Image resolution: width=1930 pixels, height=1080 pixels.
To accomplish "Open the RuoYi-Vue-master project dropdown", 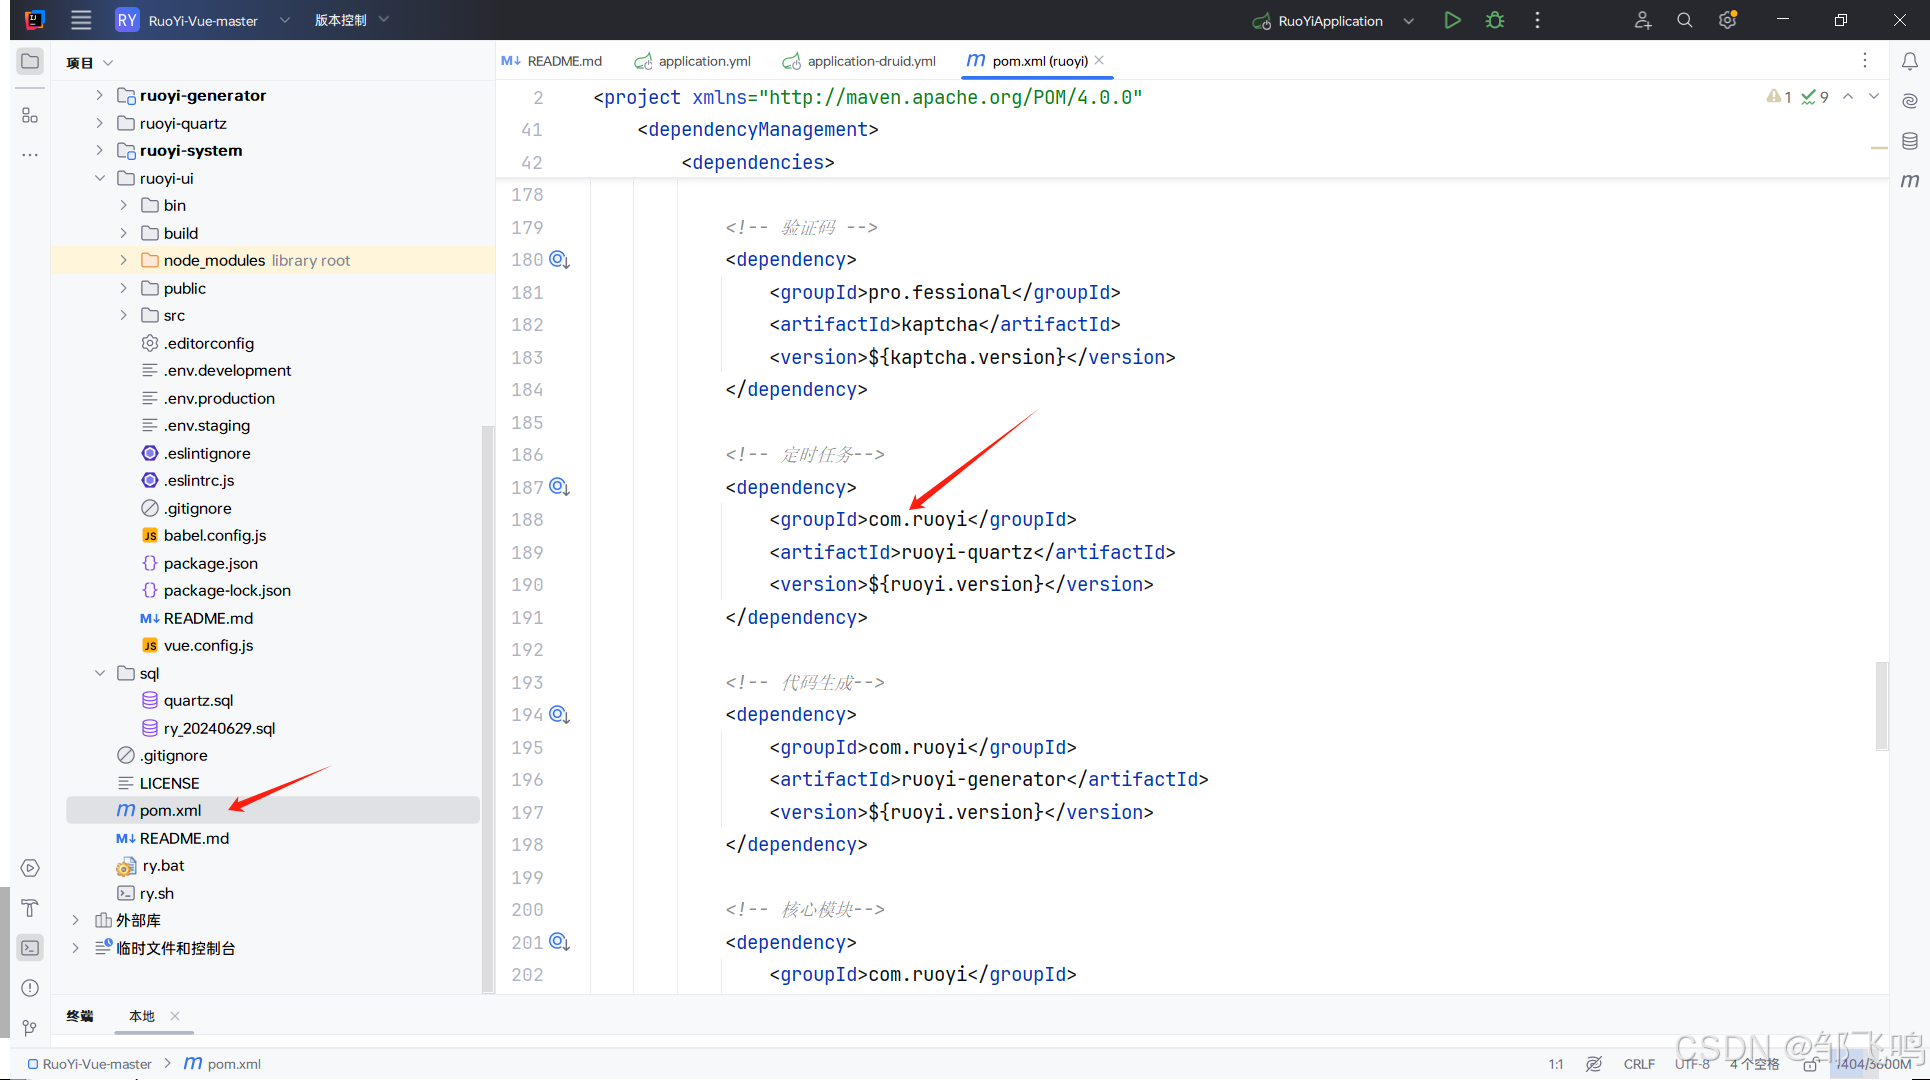I will pos(203,20).
